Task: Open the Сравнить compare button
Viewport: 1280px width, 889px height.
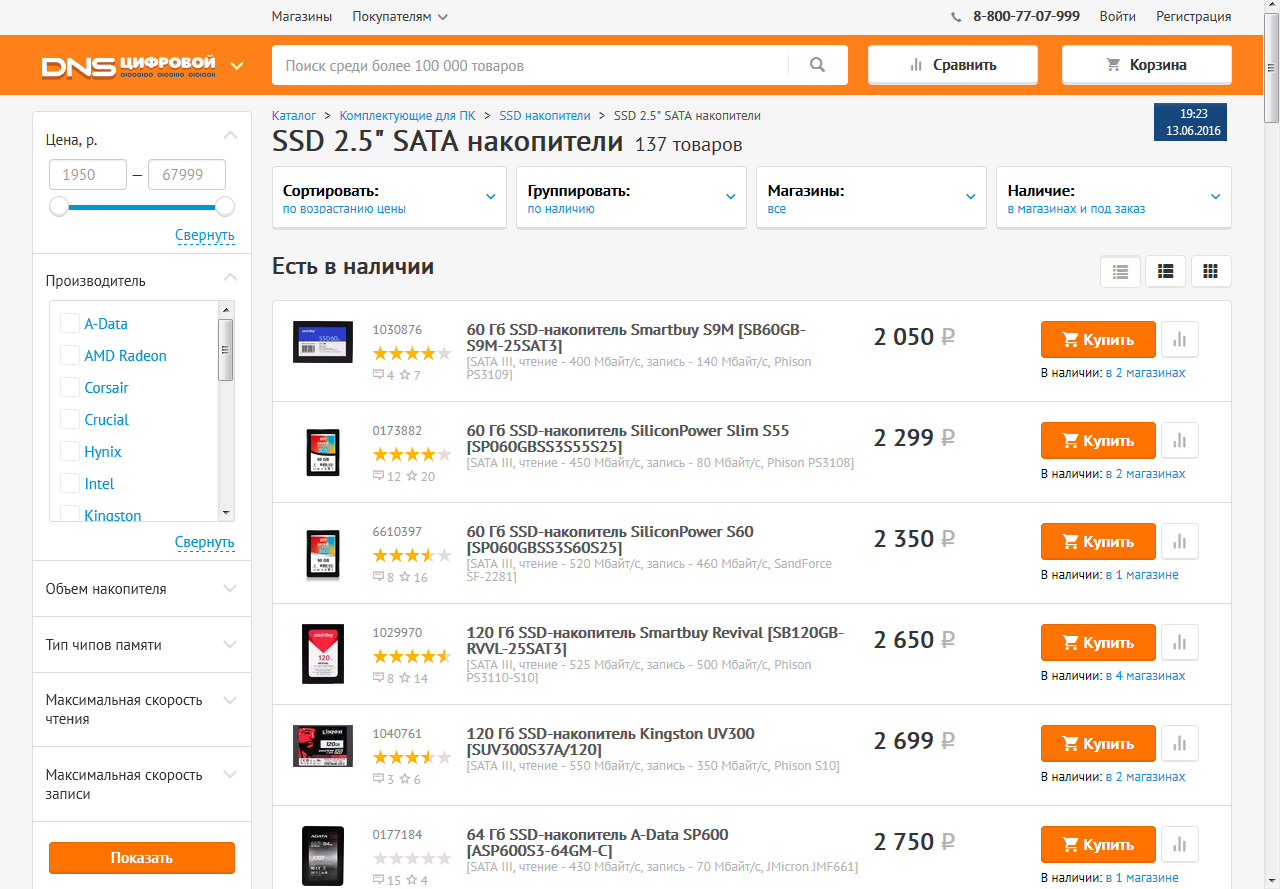Action: (953, 65)
